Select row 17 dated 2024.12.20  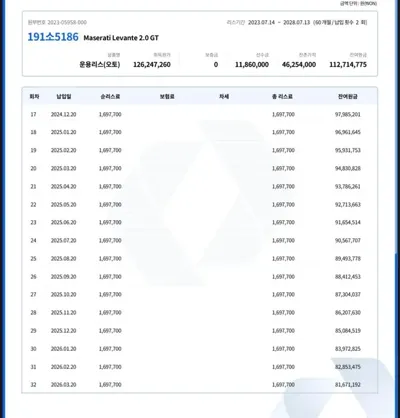tap(200, 114)
